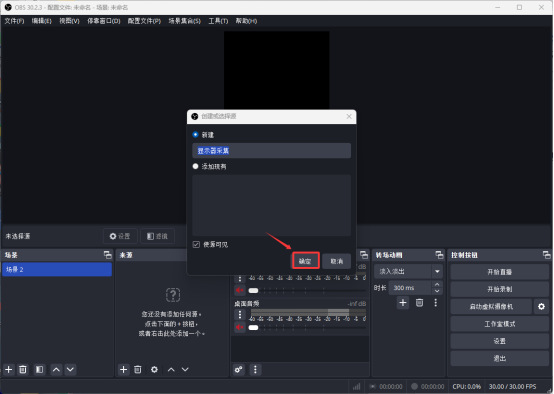Open source properties gear in 来源 toolbar
The height and width of the screenshot is (394, 554).
point(154,370)
